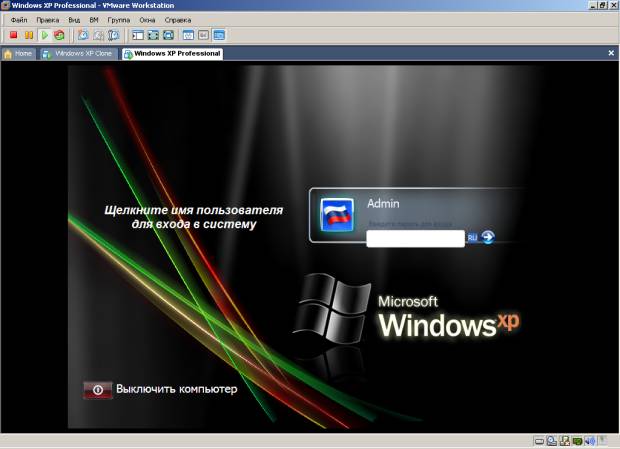Click the summary view toolbar icon
The image size is (620, 449).
tap(188, 35)
